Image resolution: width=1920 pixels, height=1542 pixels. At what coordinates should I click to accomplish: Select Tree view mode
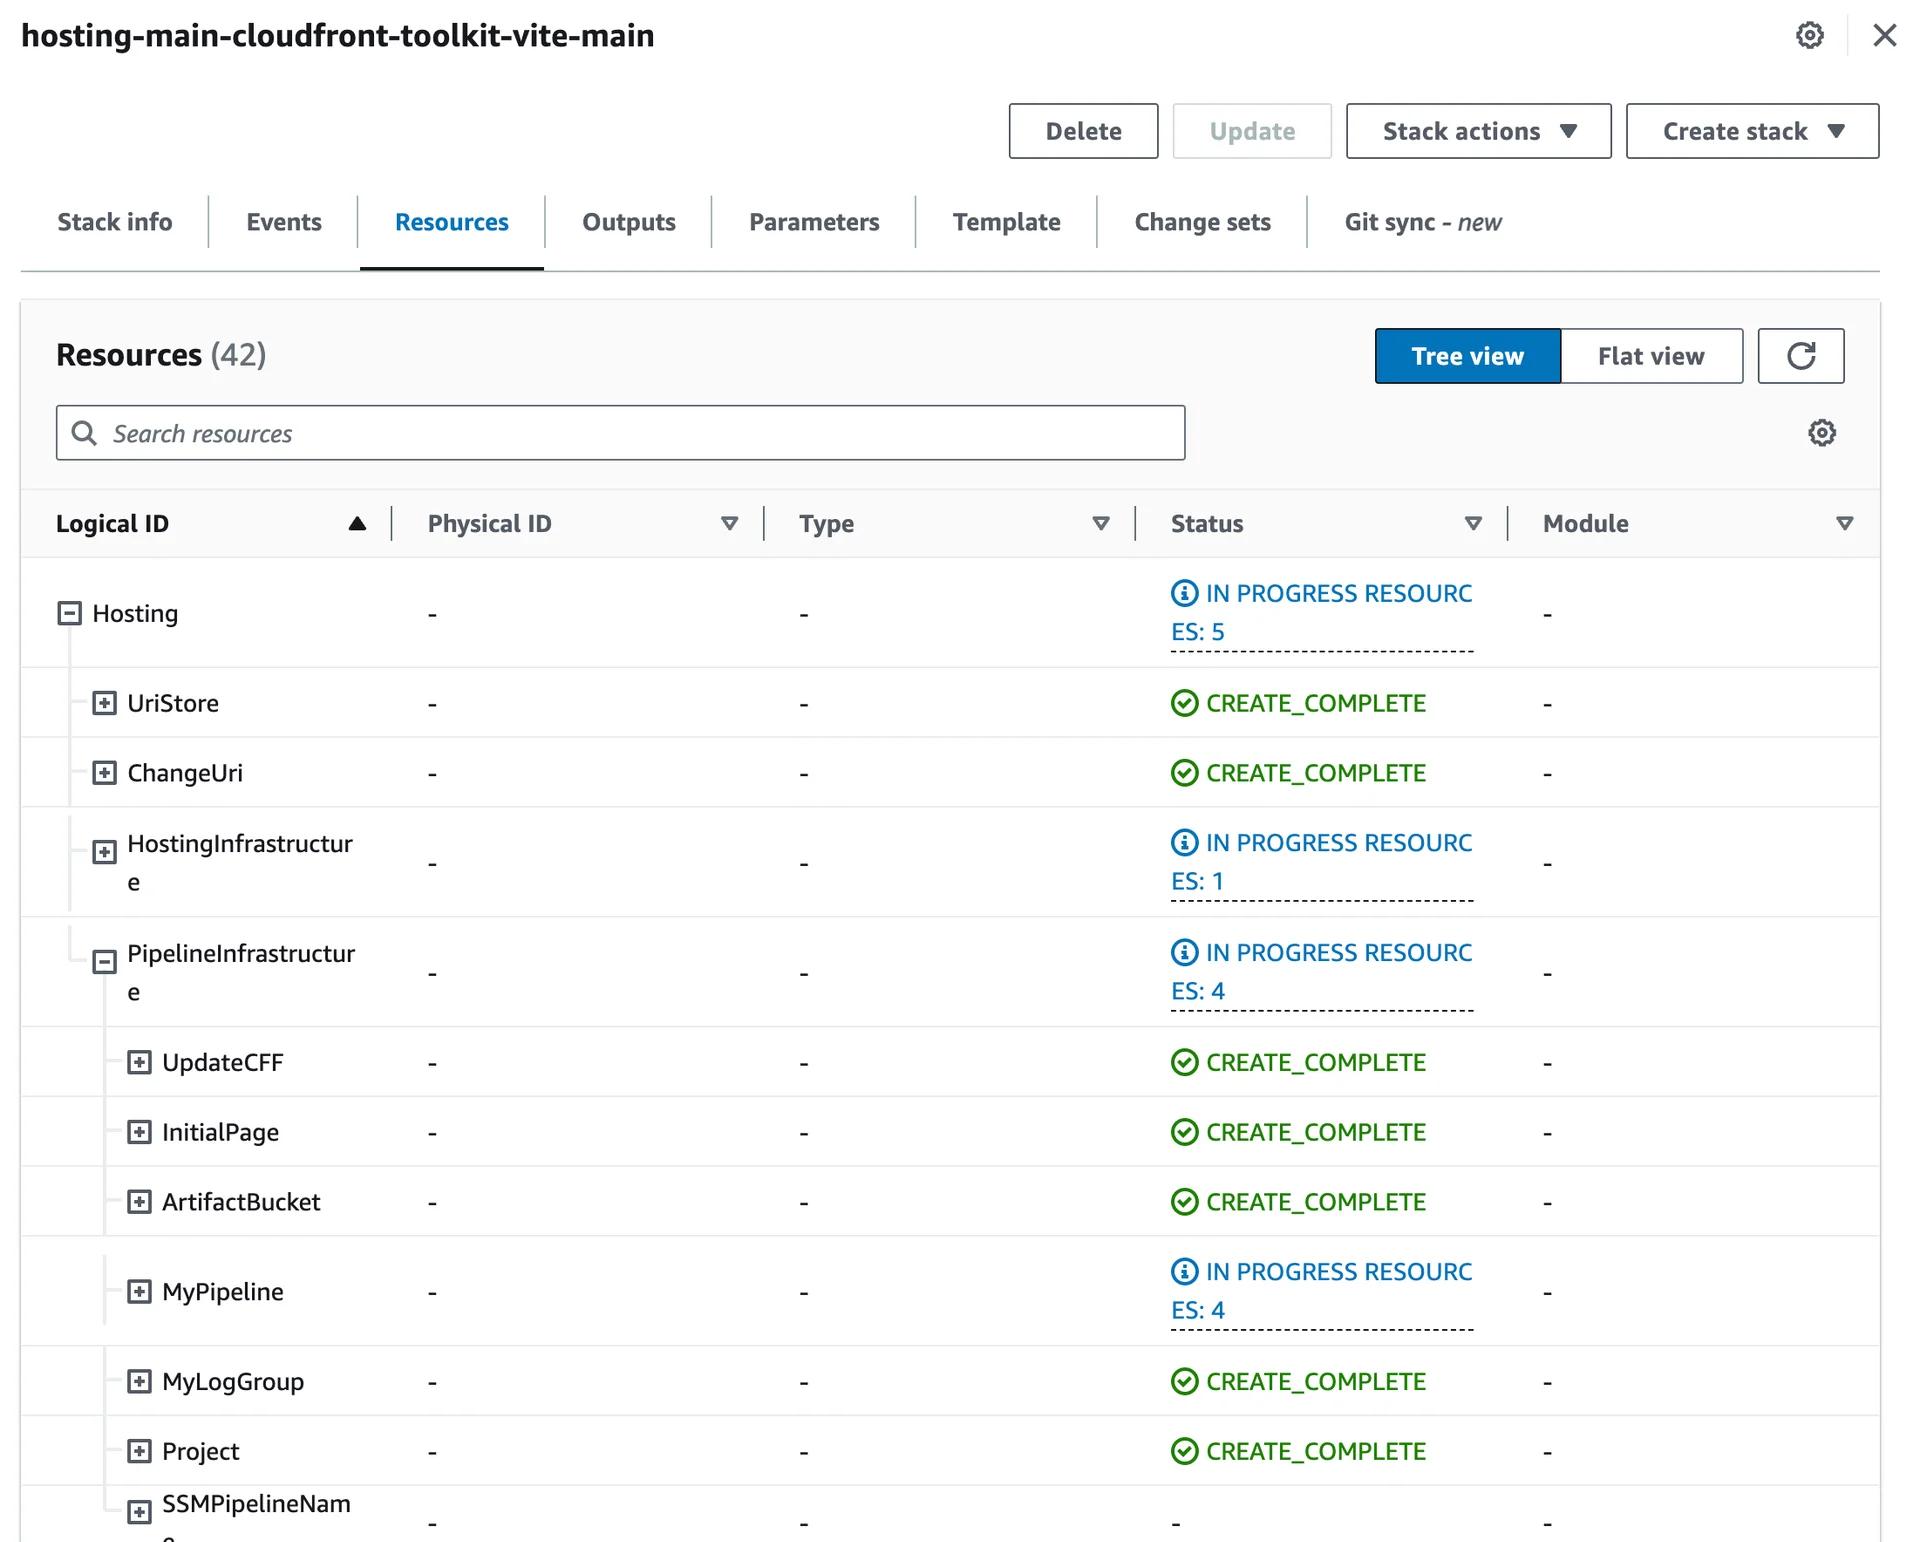tap(1467, 356)
